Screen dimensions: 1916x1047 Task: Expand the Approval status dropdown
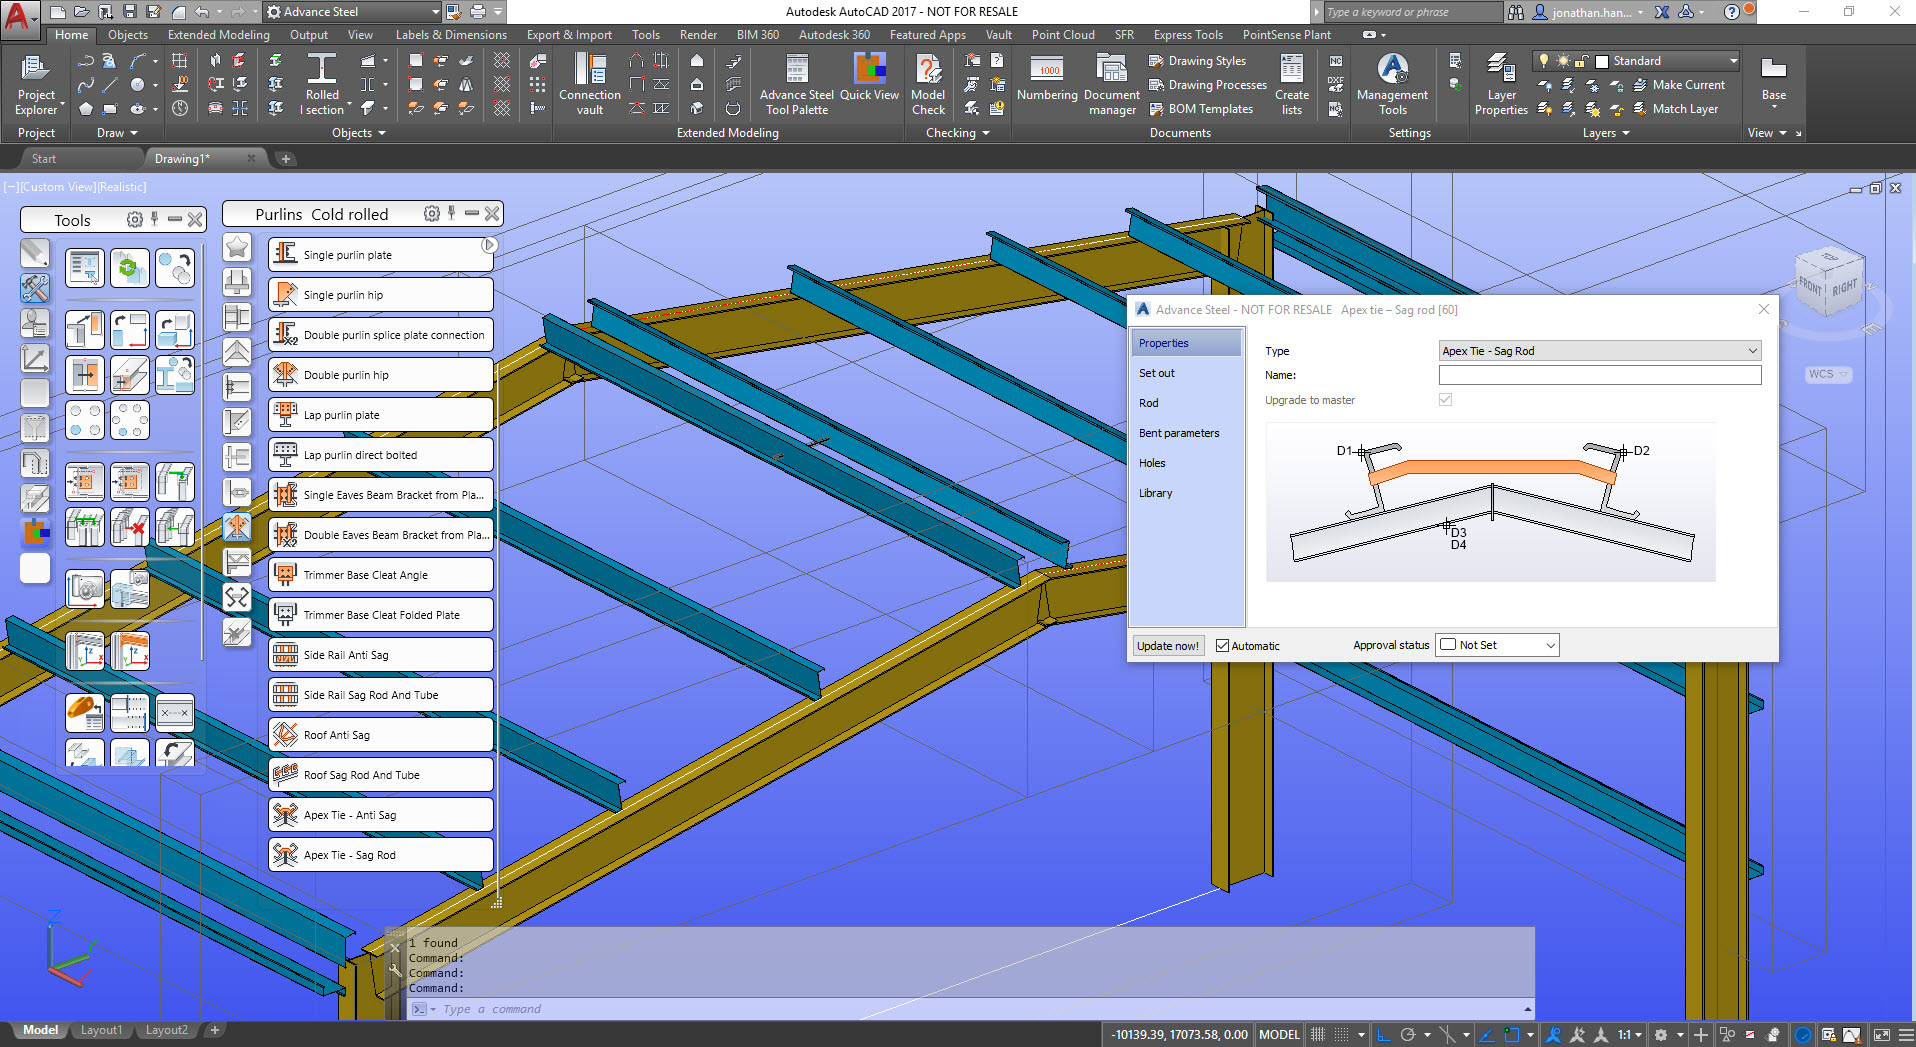tap(1497, 646)
